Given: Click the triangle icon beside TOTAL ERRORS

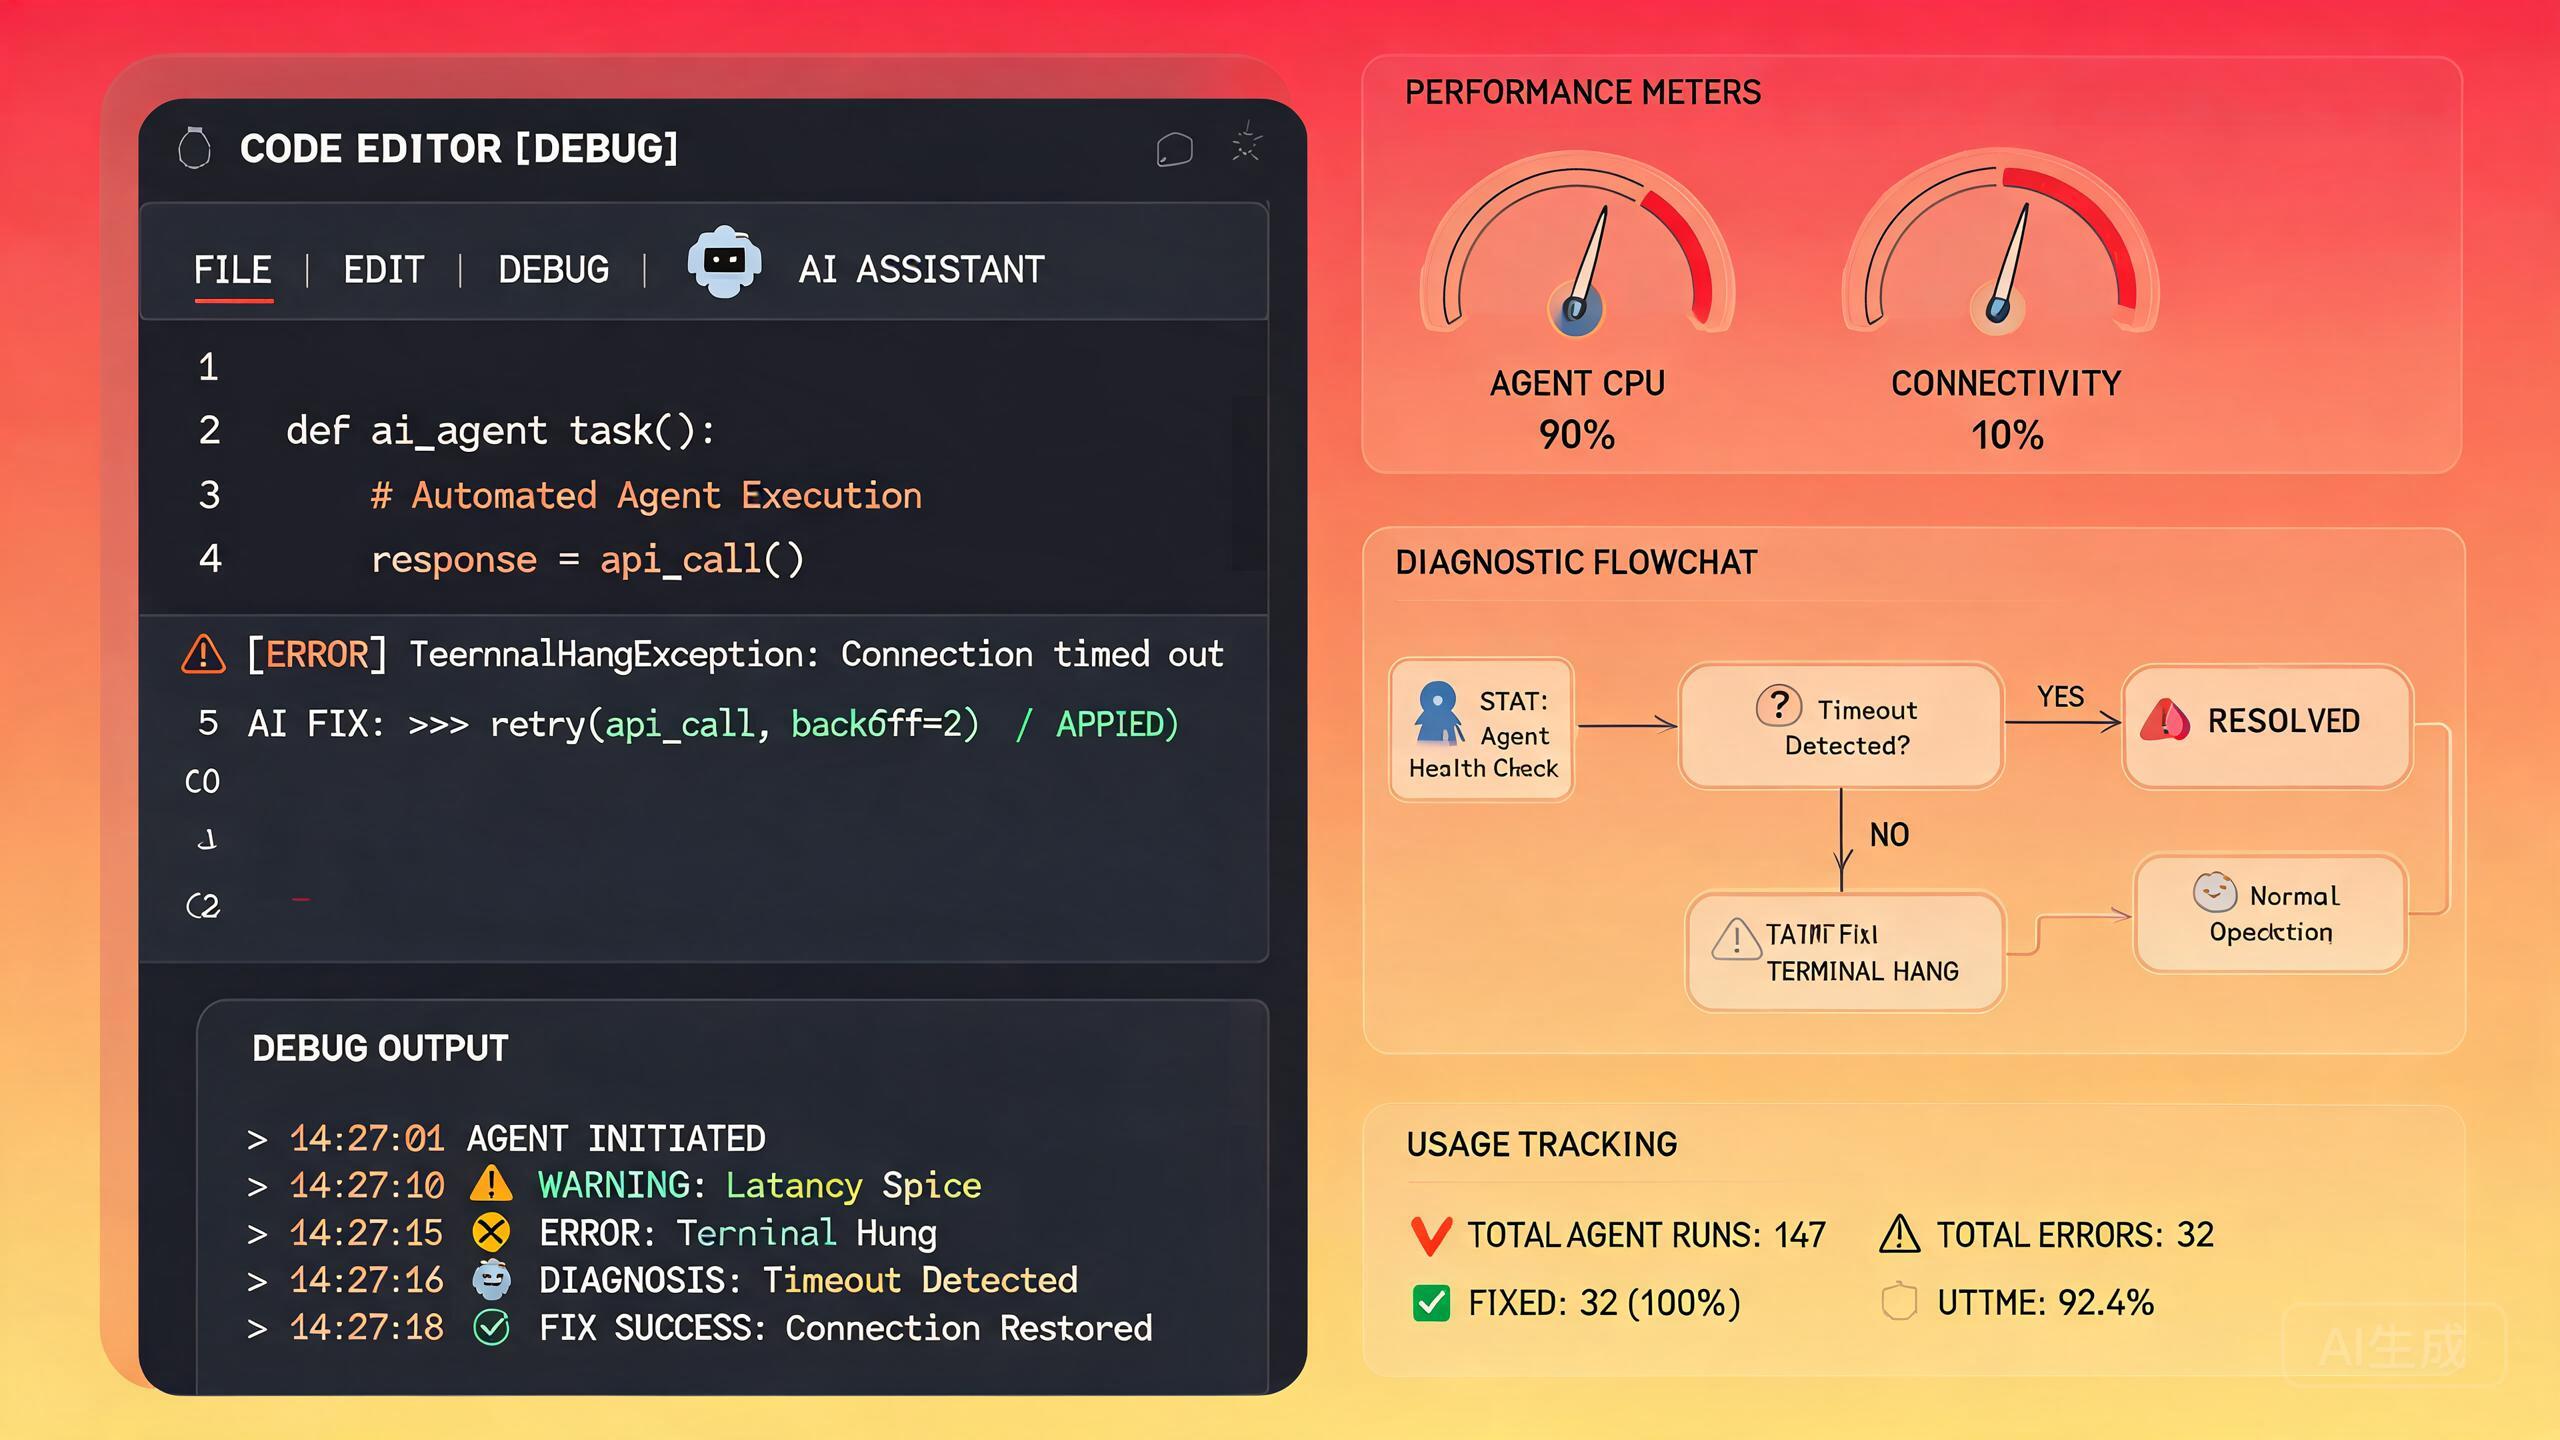Looking at the screenshot, I should (x=1900, y=1234).
